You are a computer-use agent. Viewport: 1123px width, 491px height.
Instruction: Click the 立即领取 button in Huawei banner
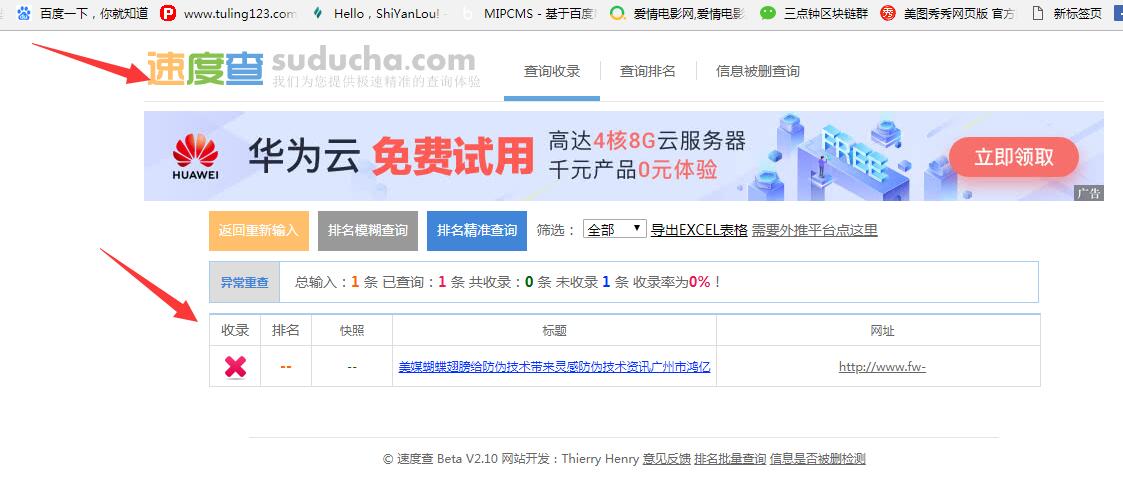[1013, 157]
